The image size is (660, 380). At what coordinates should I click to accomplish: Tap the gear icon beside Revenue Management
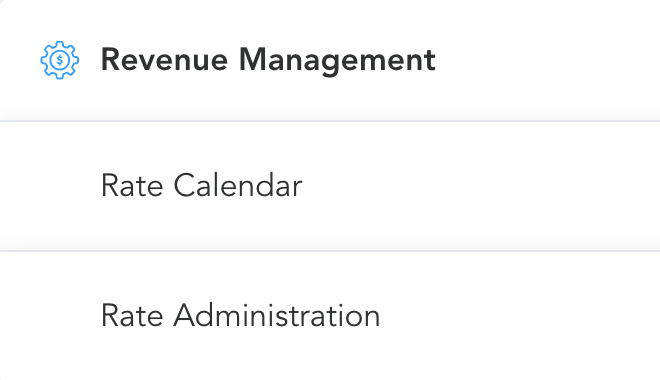pyautogui.click(x=59, y=60)
